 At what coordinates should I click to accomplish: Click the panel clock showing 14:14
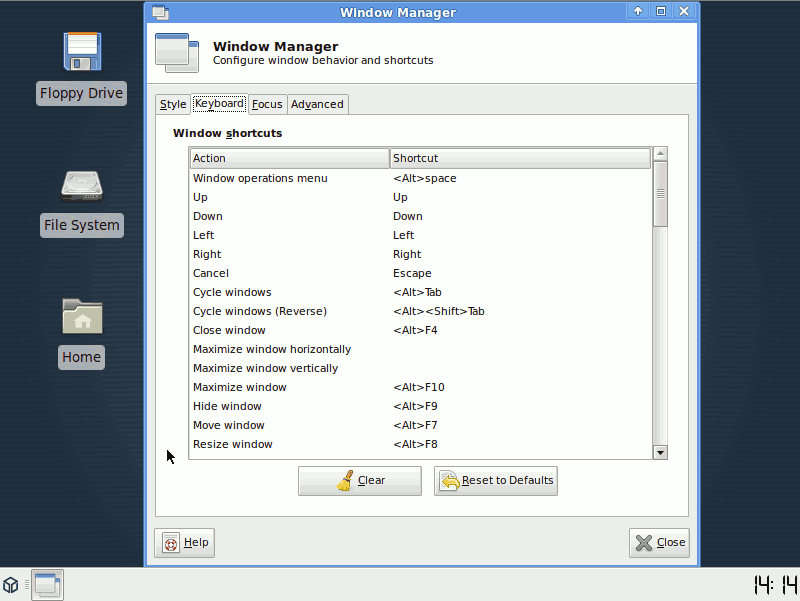coord(774,584)
